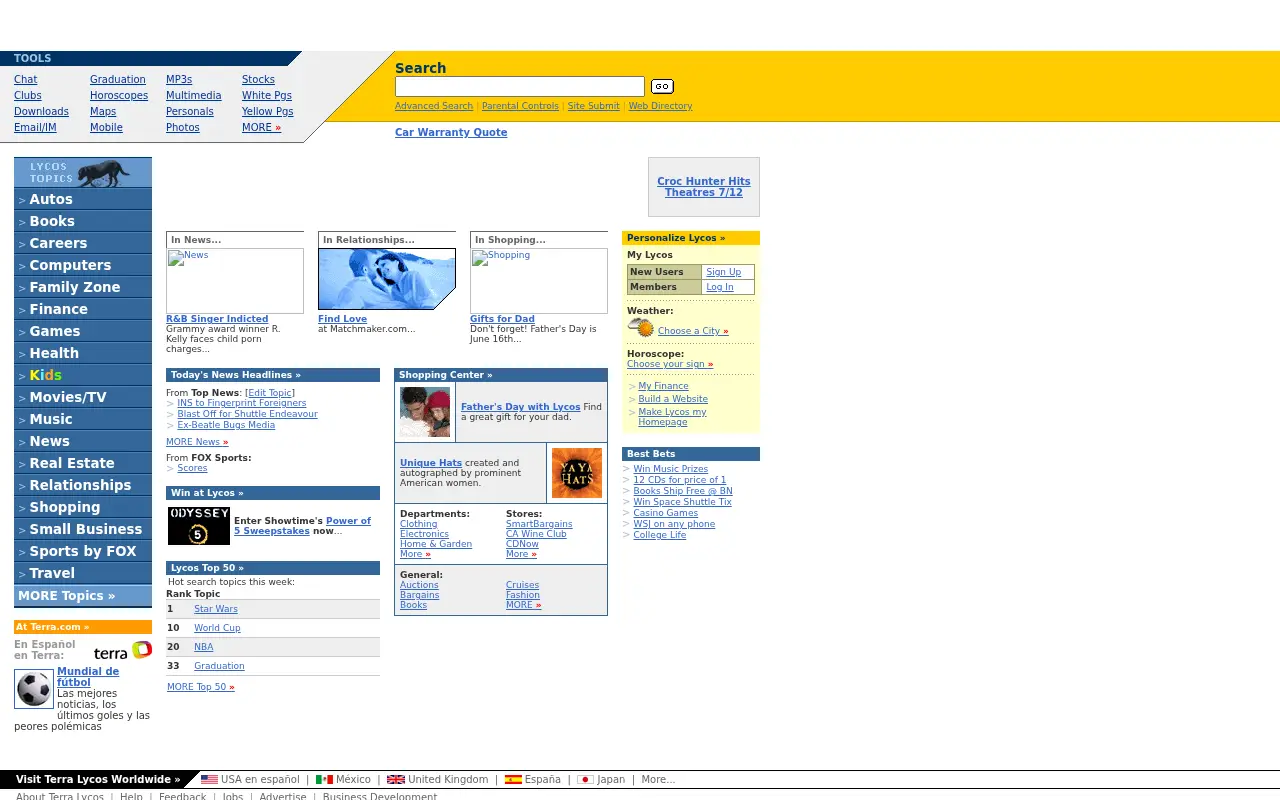Viewport: 1280px width, 800px height.
Task: Click the Sign Up link
Action: point(723,272)
